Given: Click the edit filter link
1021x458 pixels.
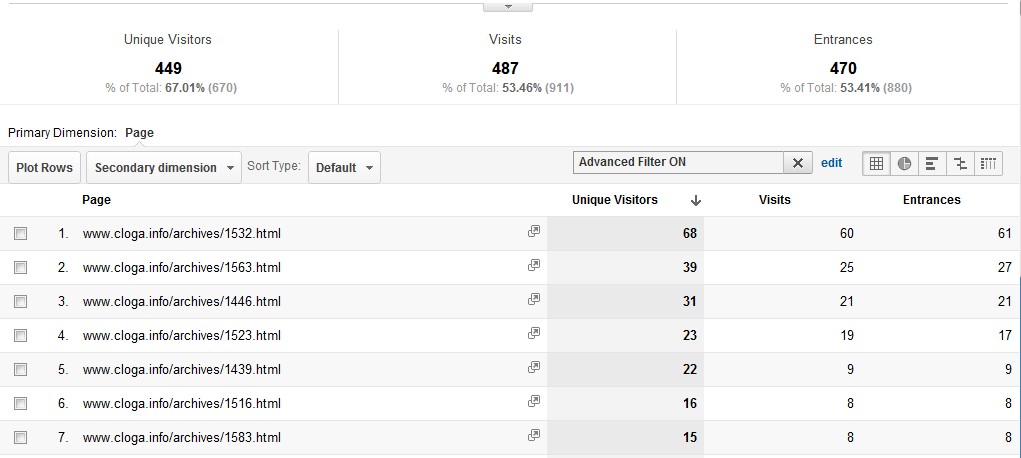Looking at the screenshot, I should pos(832,163).
